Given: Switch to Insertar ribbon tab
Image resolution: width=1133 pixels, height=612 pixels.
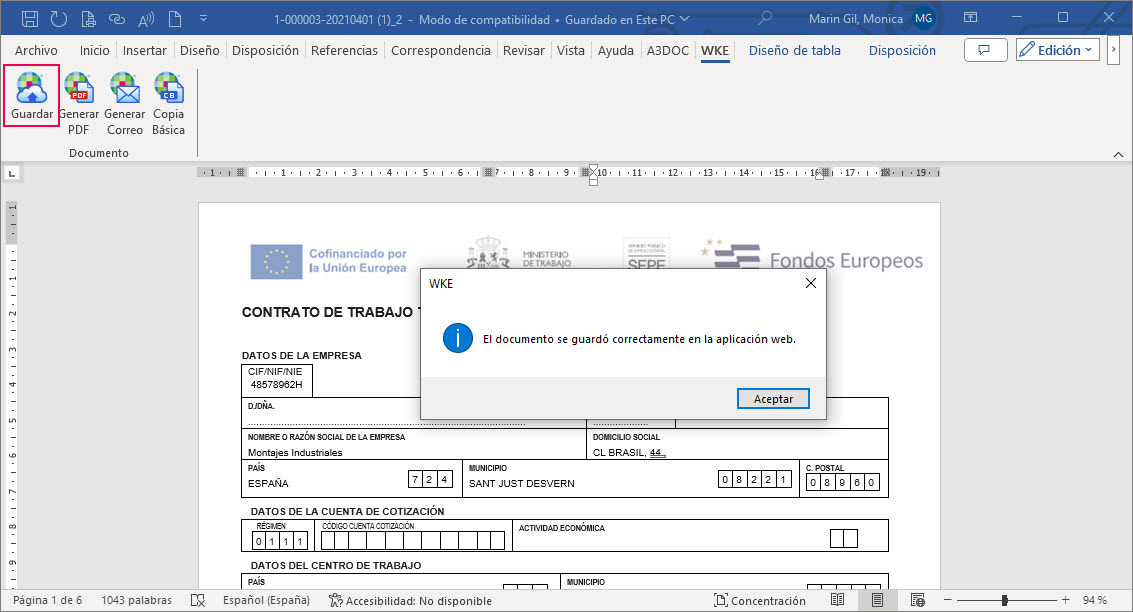Looking at the screenshot, I should [145, 51].
